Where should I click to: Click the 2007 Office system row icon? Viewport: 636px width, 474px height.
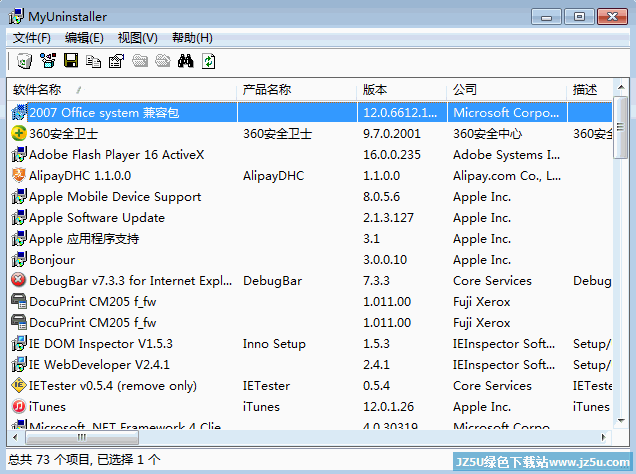pos(19,112)
